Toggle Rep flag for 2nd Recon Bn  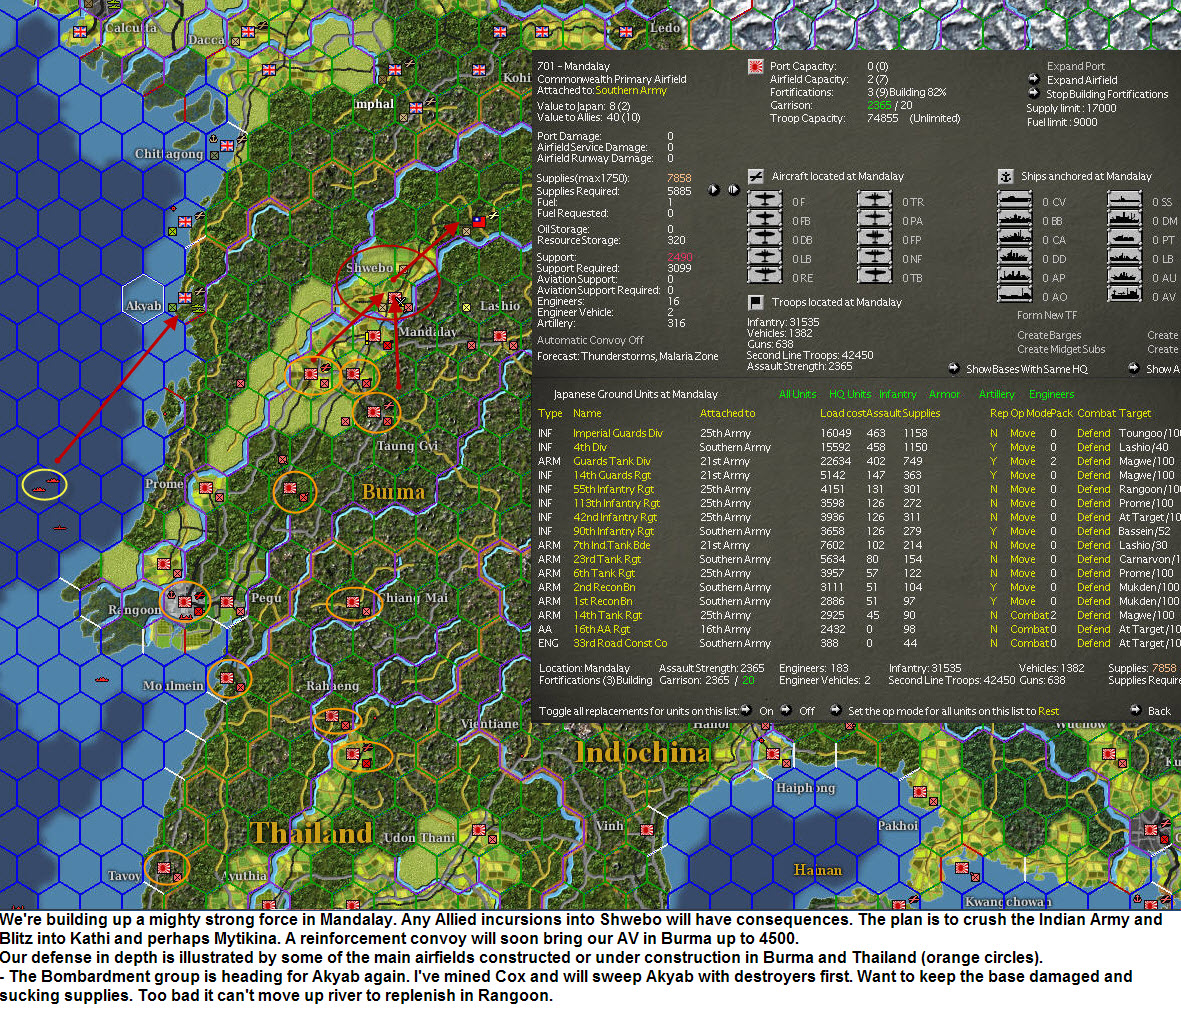[993, 587]
